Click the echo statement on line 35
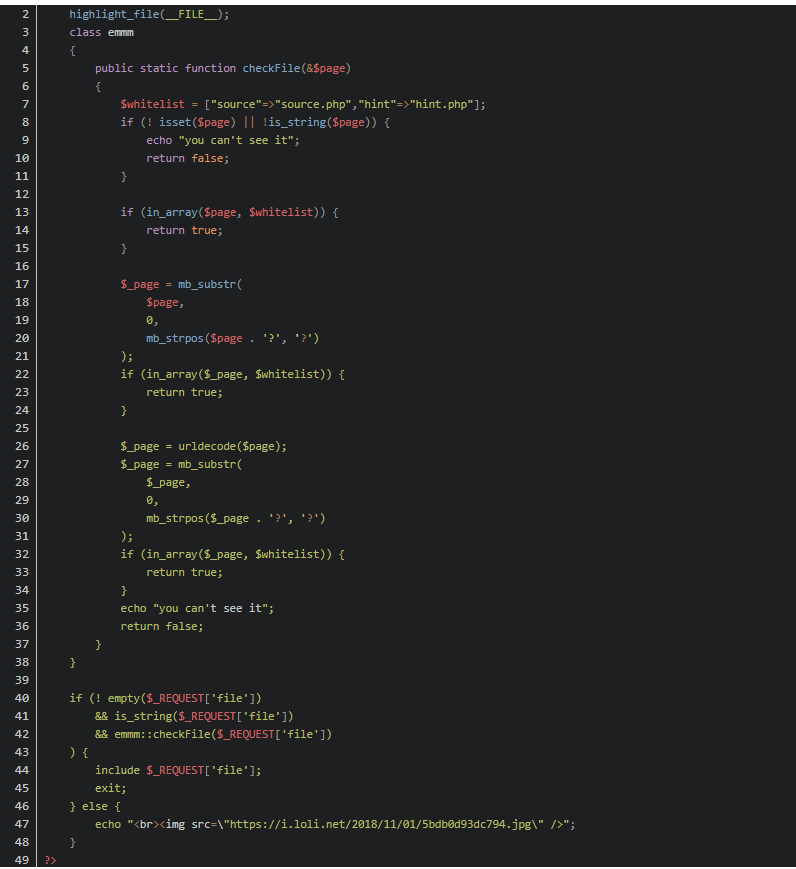The width and height of the screenshot is (796, 869). tap(197, 609)
